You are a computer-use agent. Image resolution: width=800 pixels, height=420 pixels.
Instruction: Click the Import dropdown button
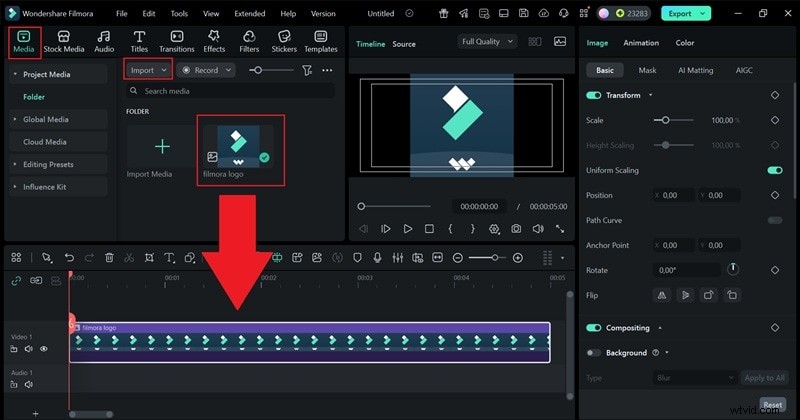148,70
